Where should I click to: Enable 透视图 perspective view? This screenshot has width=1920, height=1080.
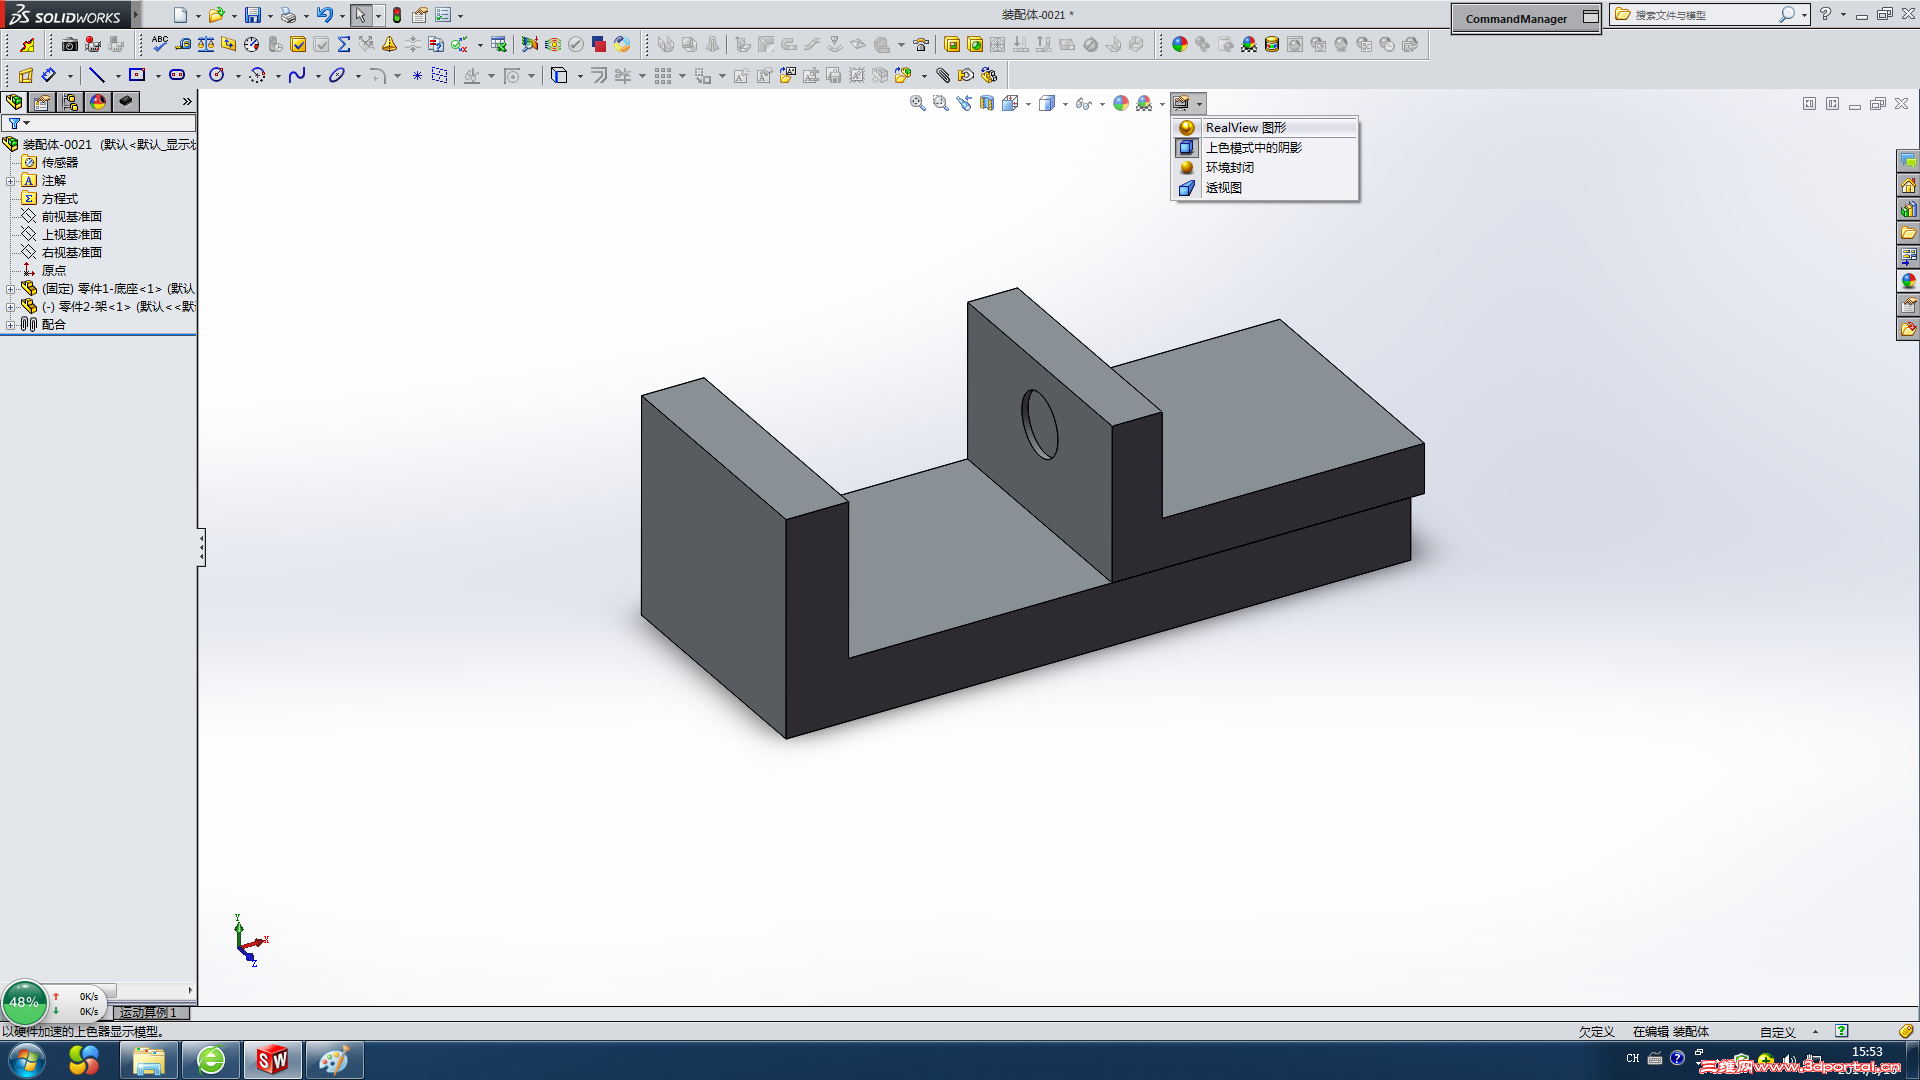(x=1223, y=187)
